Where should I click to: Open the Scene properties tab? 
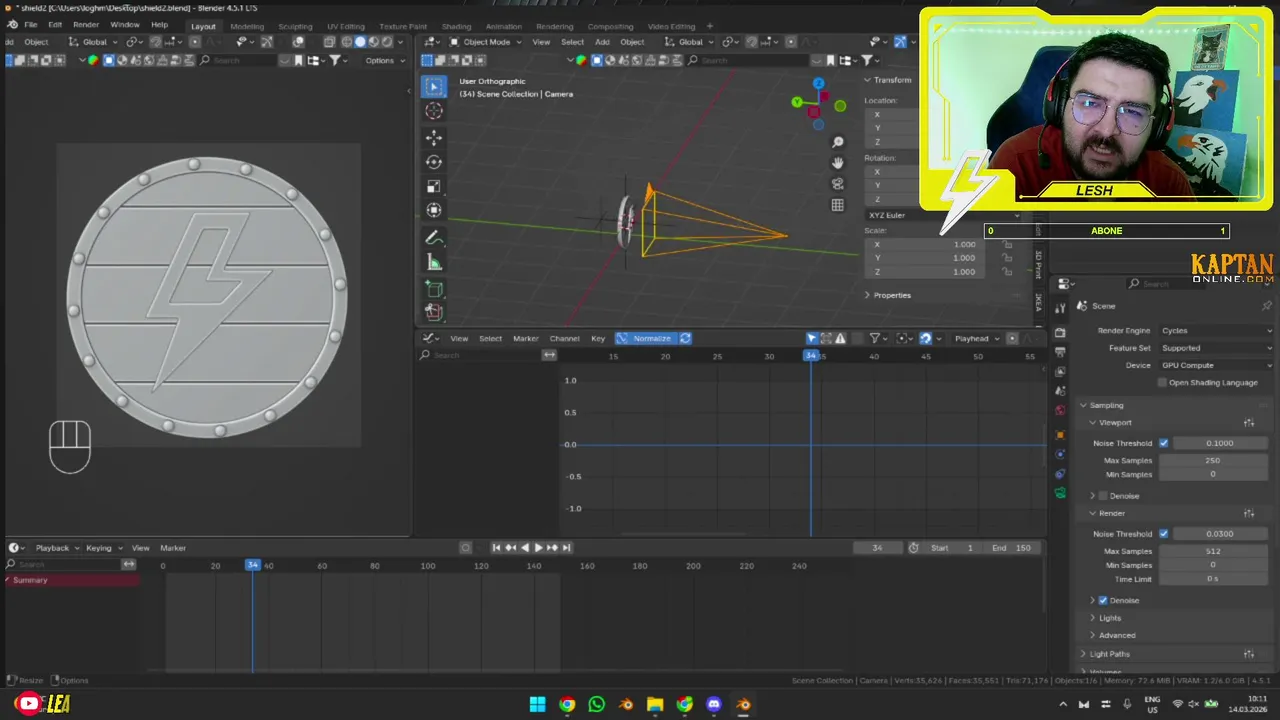(1060, 391)
